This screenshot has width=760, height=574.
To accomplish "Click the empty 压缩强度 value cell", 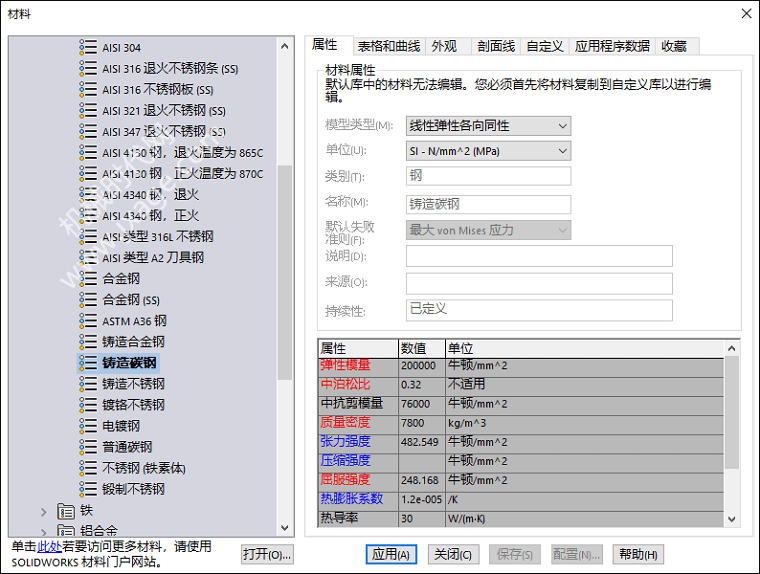I will (422, 461).
